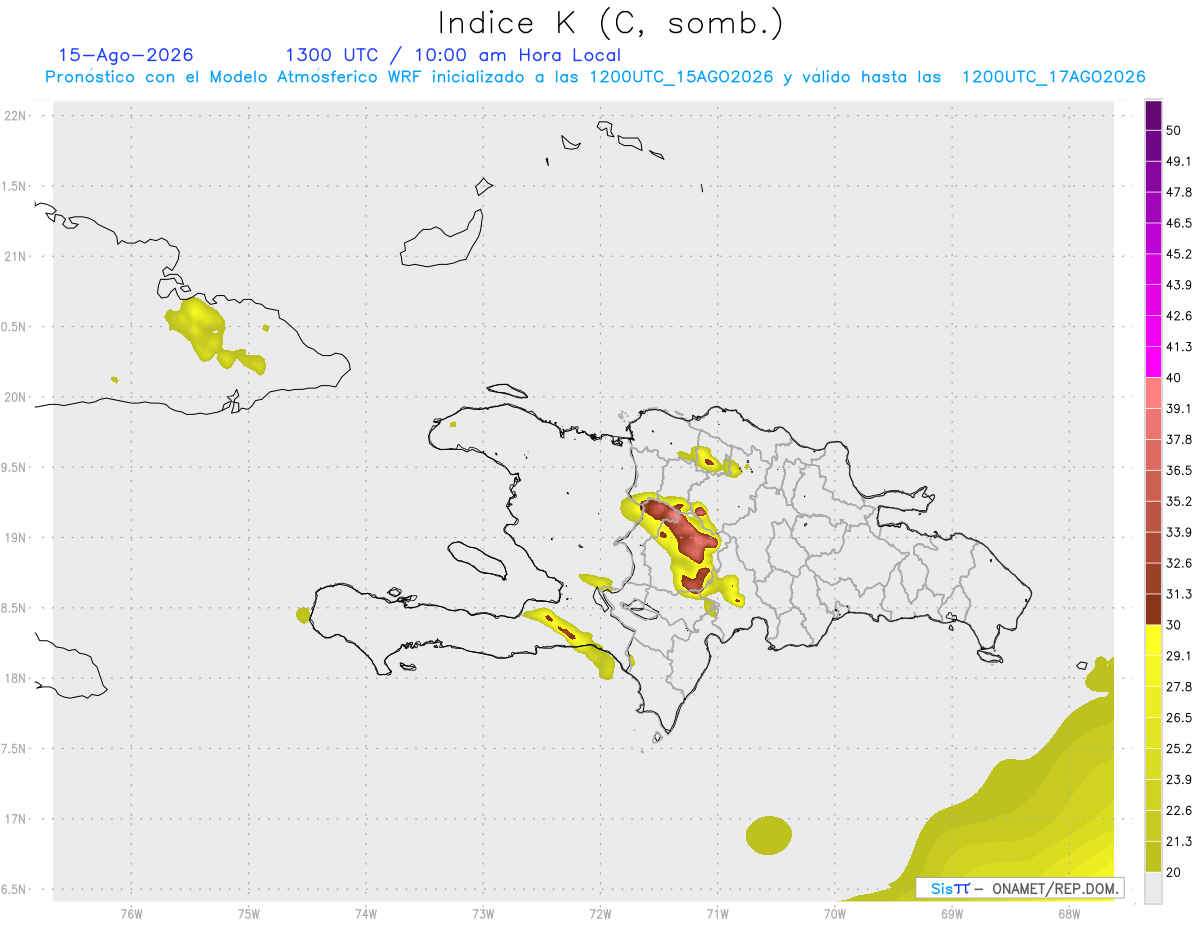Click the colorbar value '41.3'
The image size is (1200, 927).
coord(1178,347)
